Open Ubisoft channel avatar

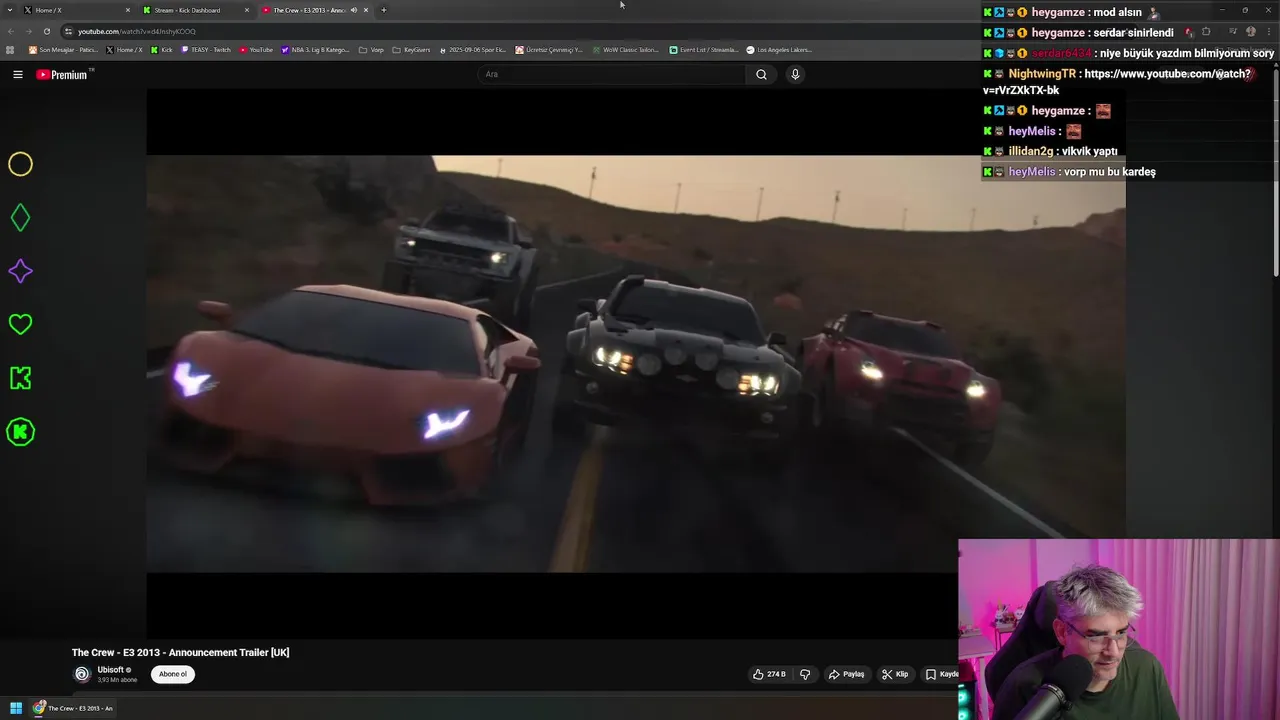click(82, 674)
